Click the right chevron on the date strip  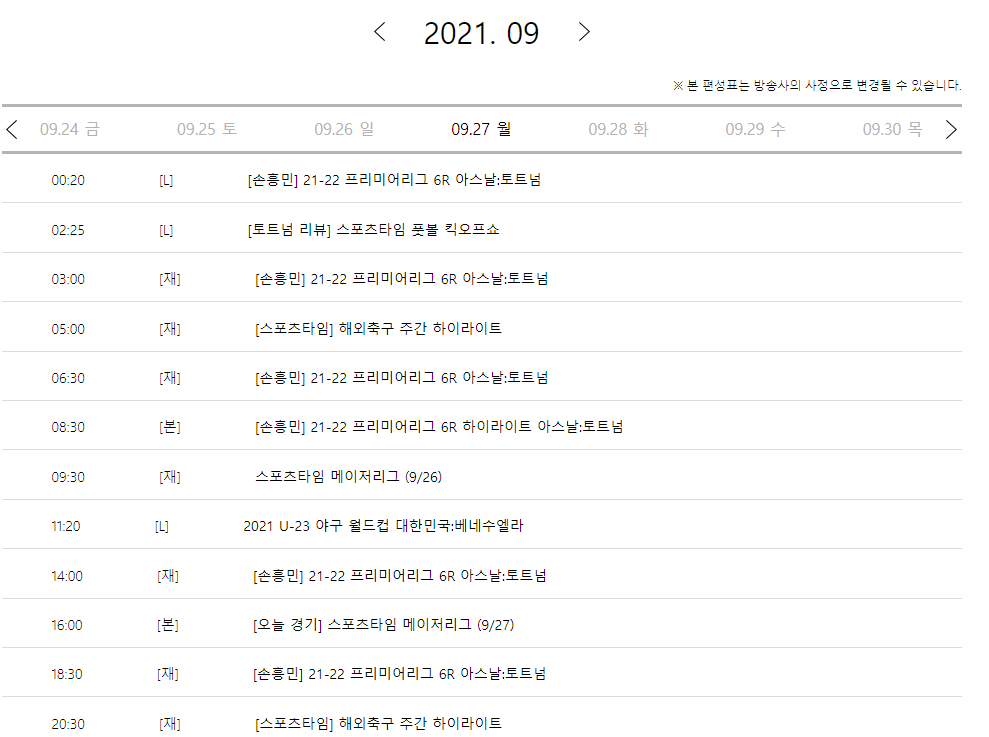tap(951, 129)
